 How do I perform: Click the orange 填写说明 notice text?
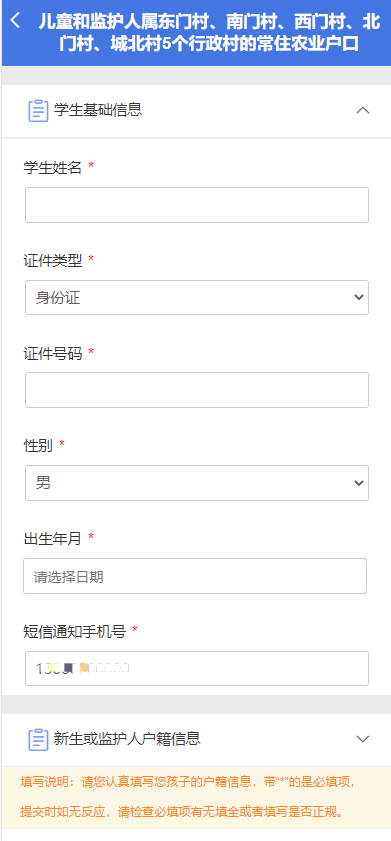click(x=188, y=796)
